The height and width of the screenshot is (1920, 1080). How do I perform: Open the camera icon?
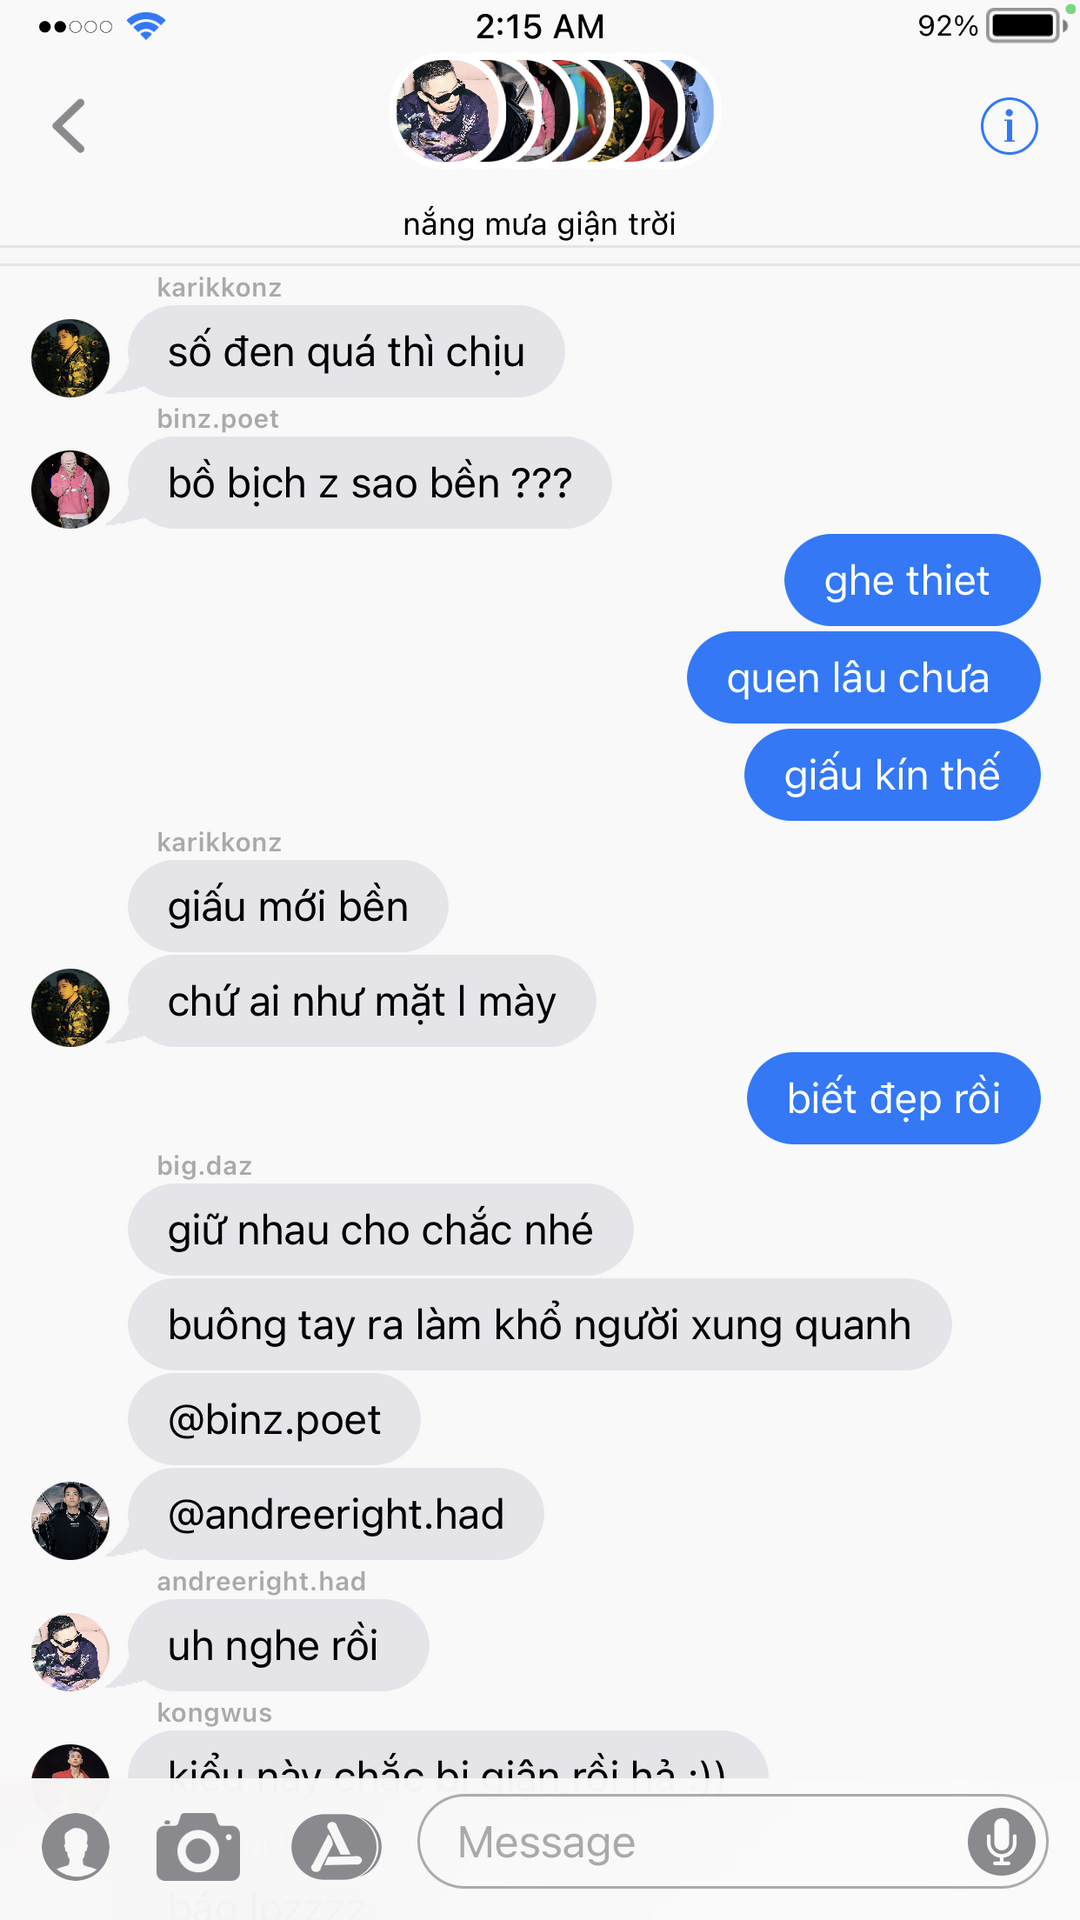[x=198, y=1846]
